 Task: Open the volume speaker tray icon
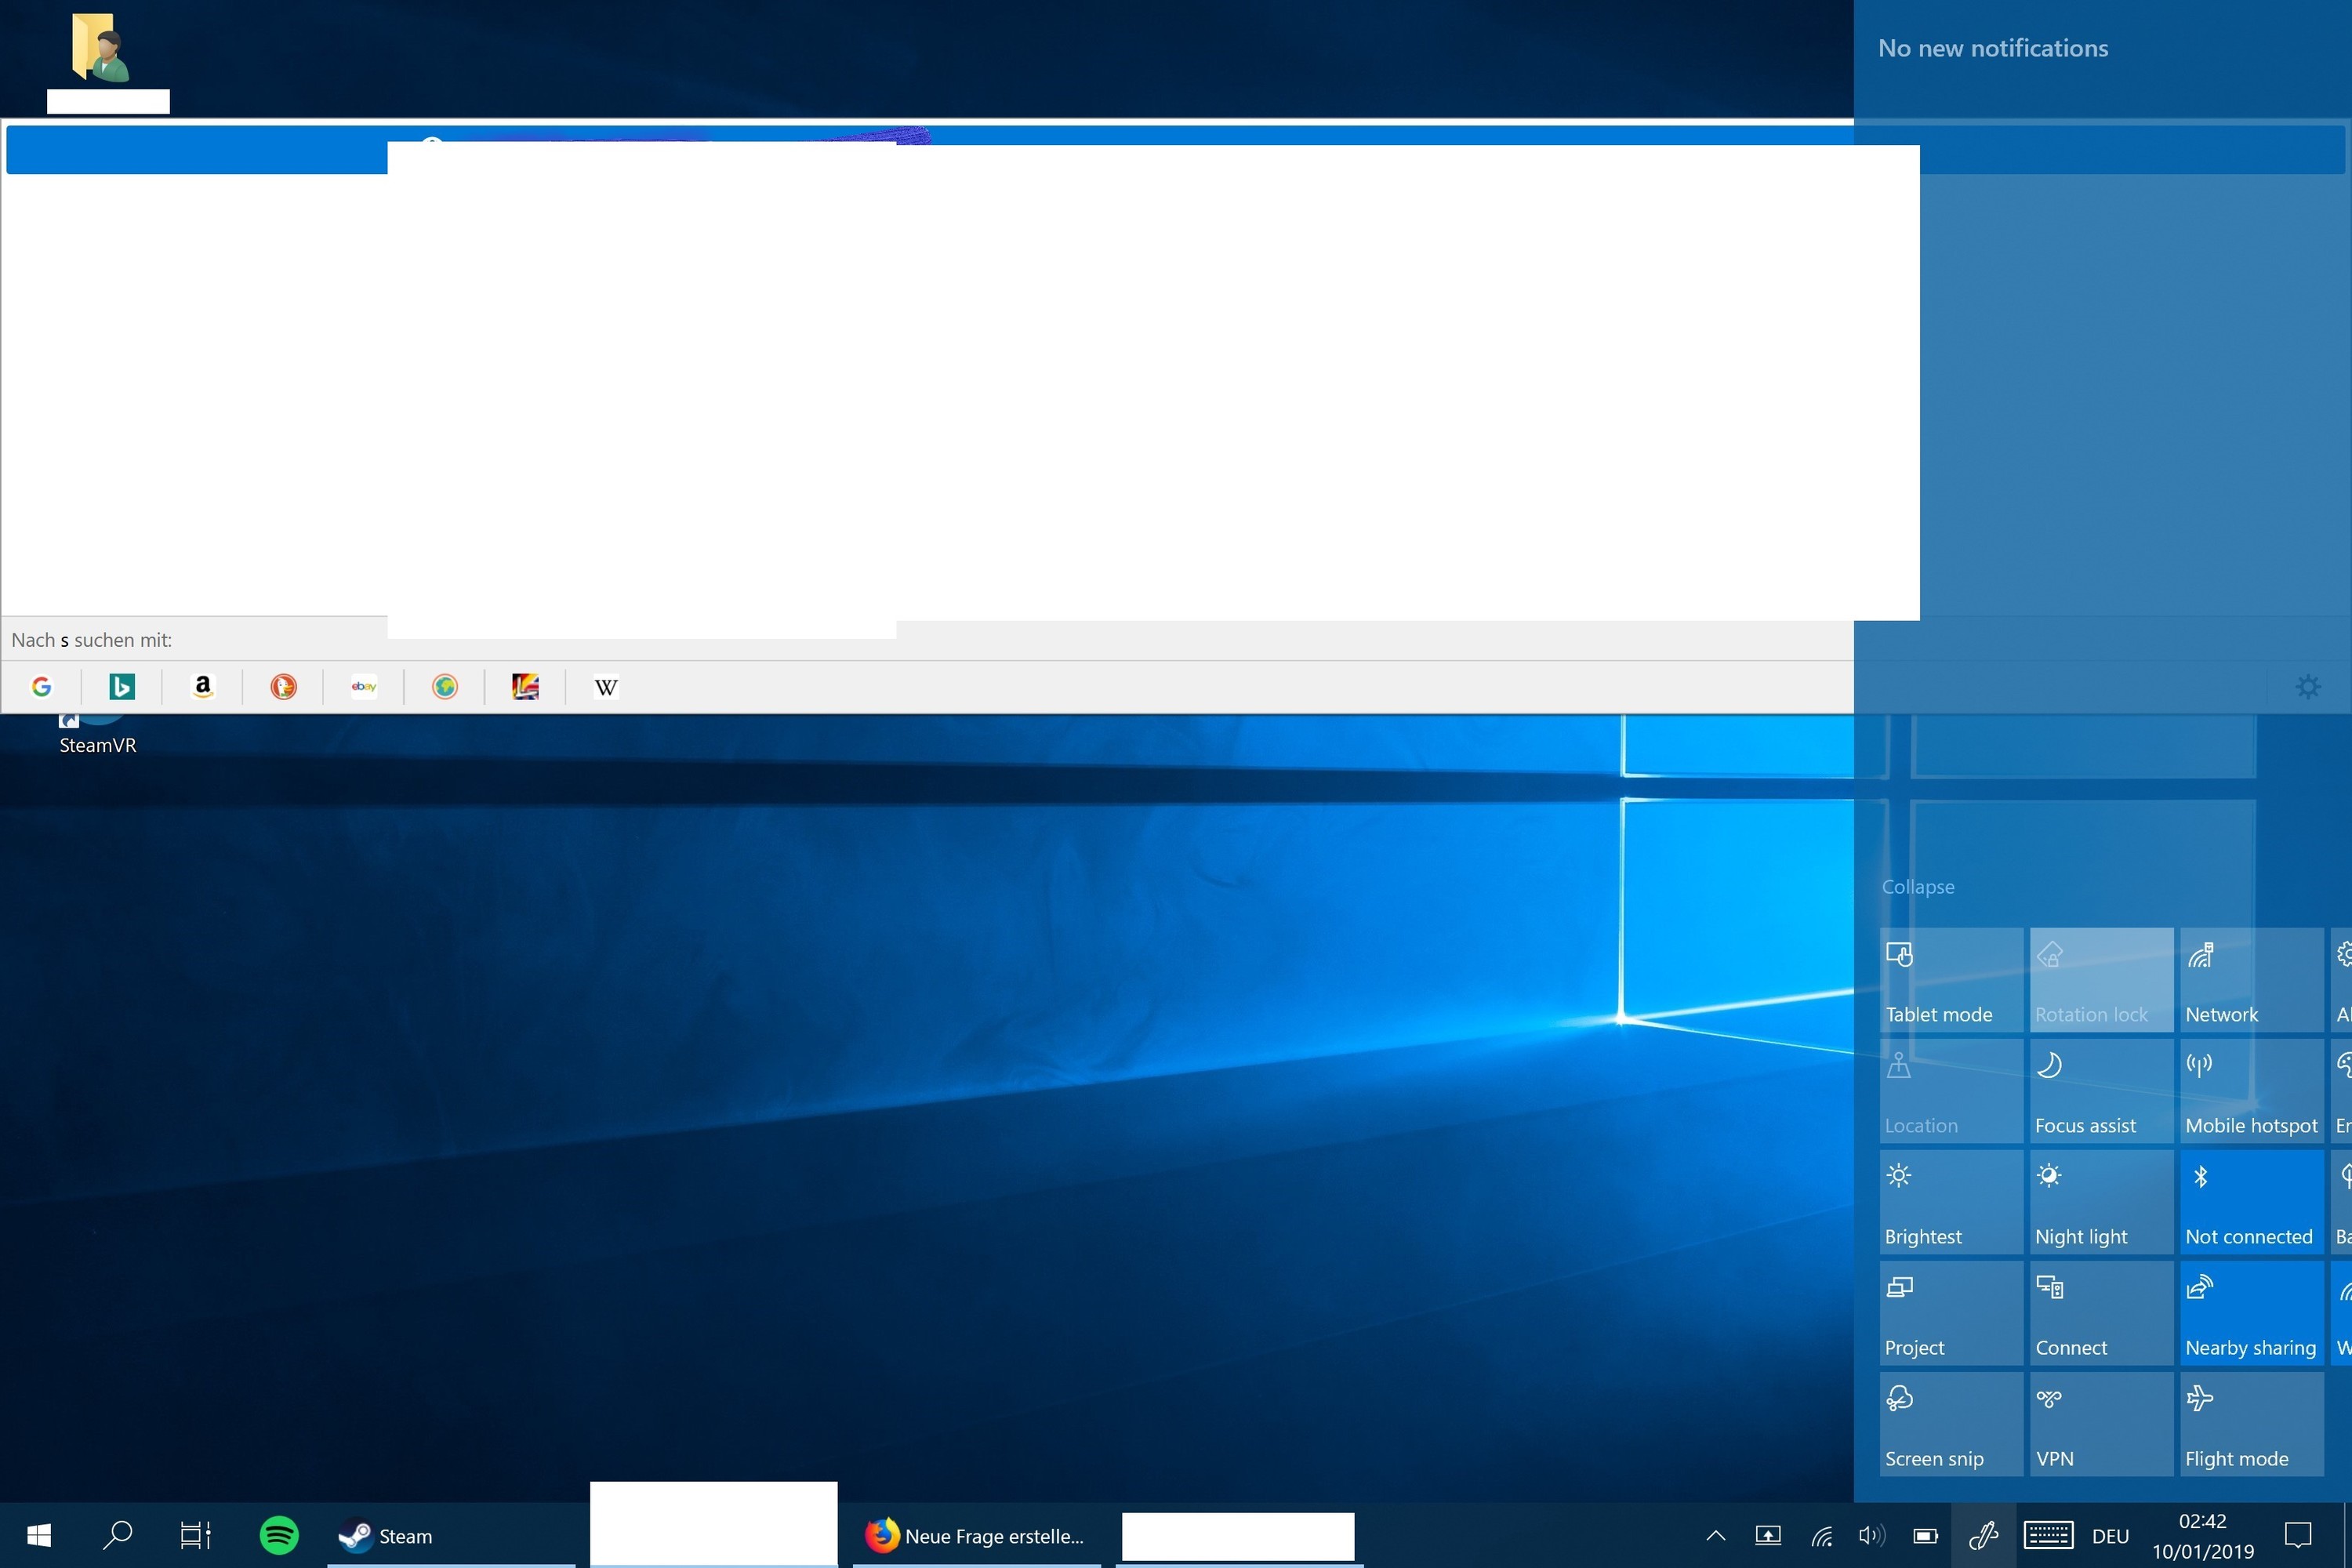[1872, 1535]
